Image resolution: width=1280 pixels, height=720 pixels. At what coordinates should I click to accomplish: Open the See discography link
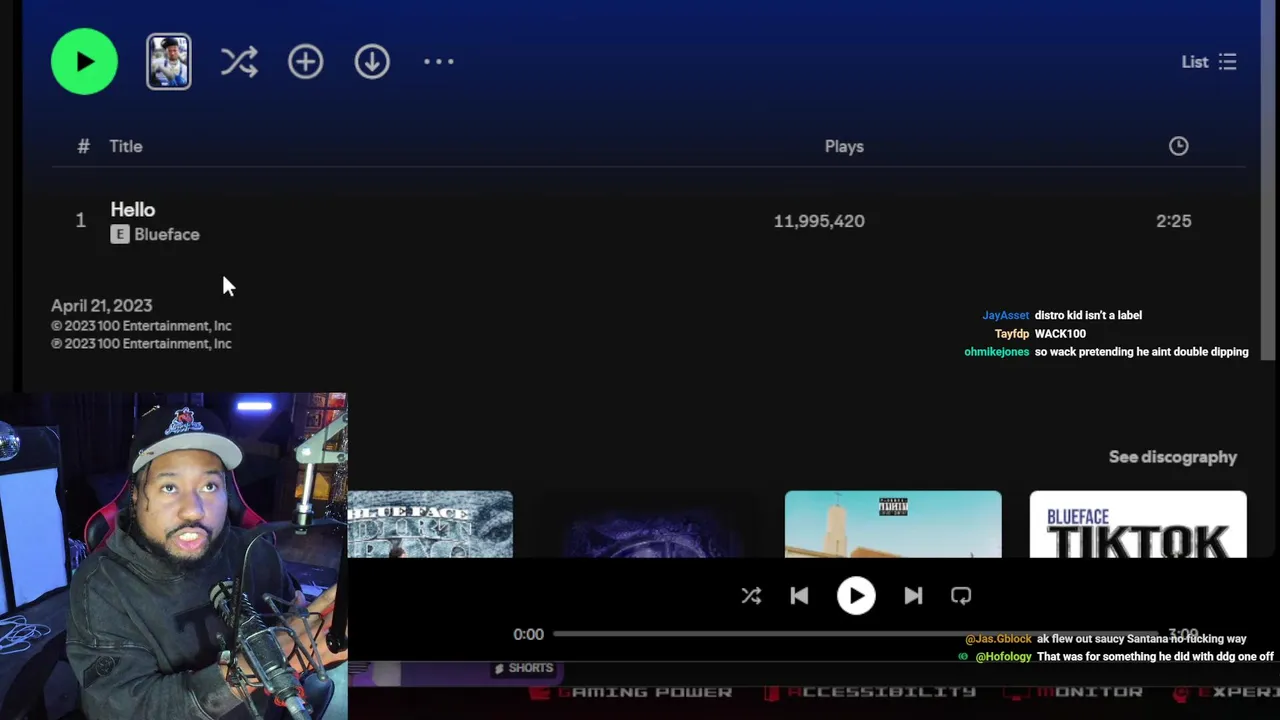1173,457
